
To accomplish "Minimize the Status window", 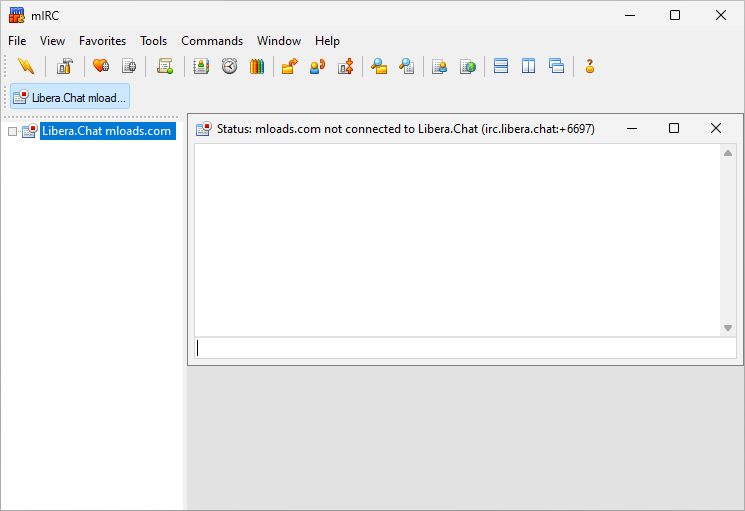I will pyautogui.click(x=632, y=129).
